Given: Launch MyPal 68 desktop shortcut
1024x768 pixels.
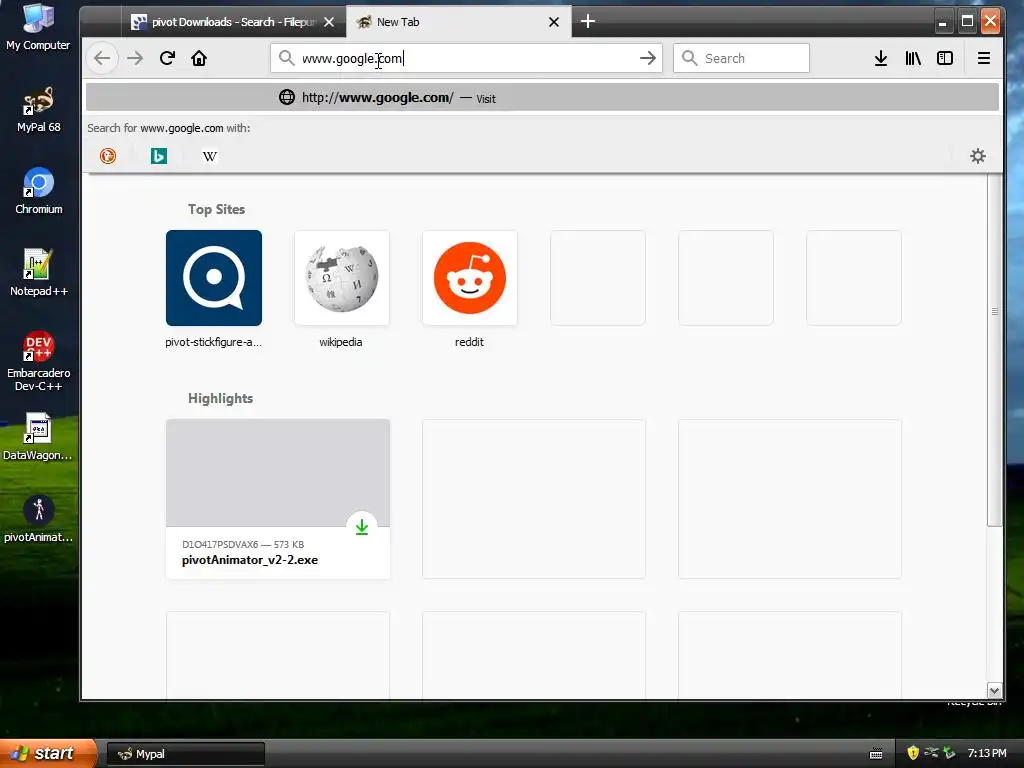Looking at the screenshot, I should [x=38, y=109].
